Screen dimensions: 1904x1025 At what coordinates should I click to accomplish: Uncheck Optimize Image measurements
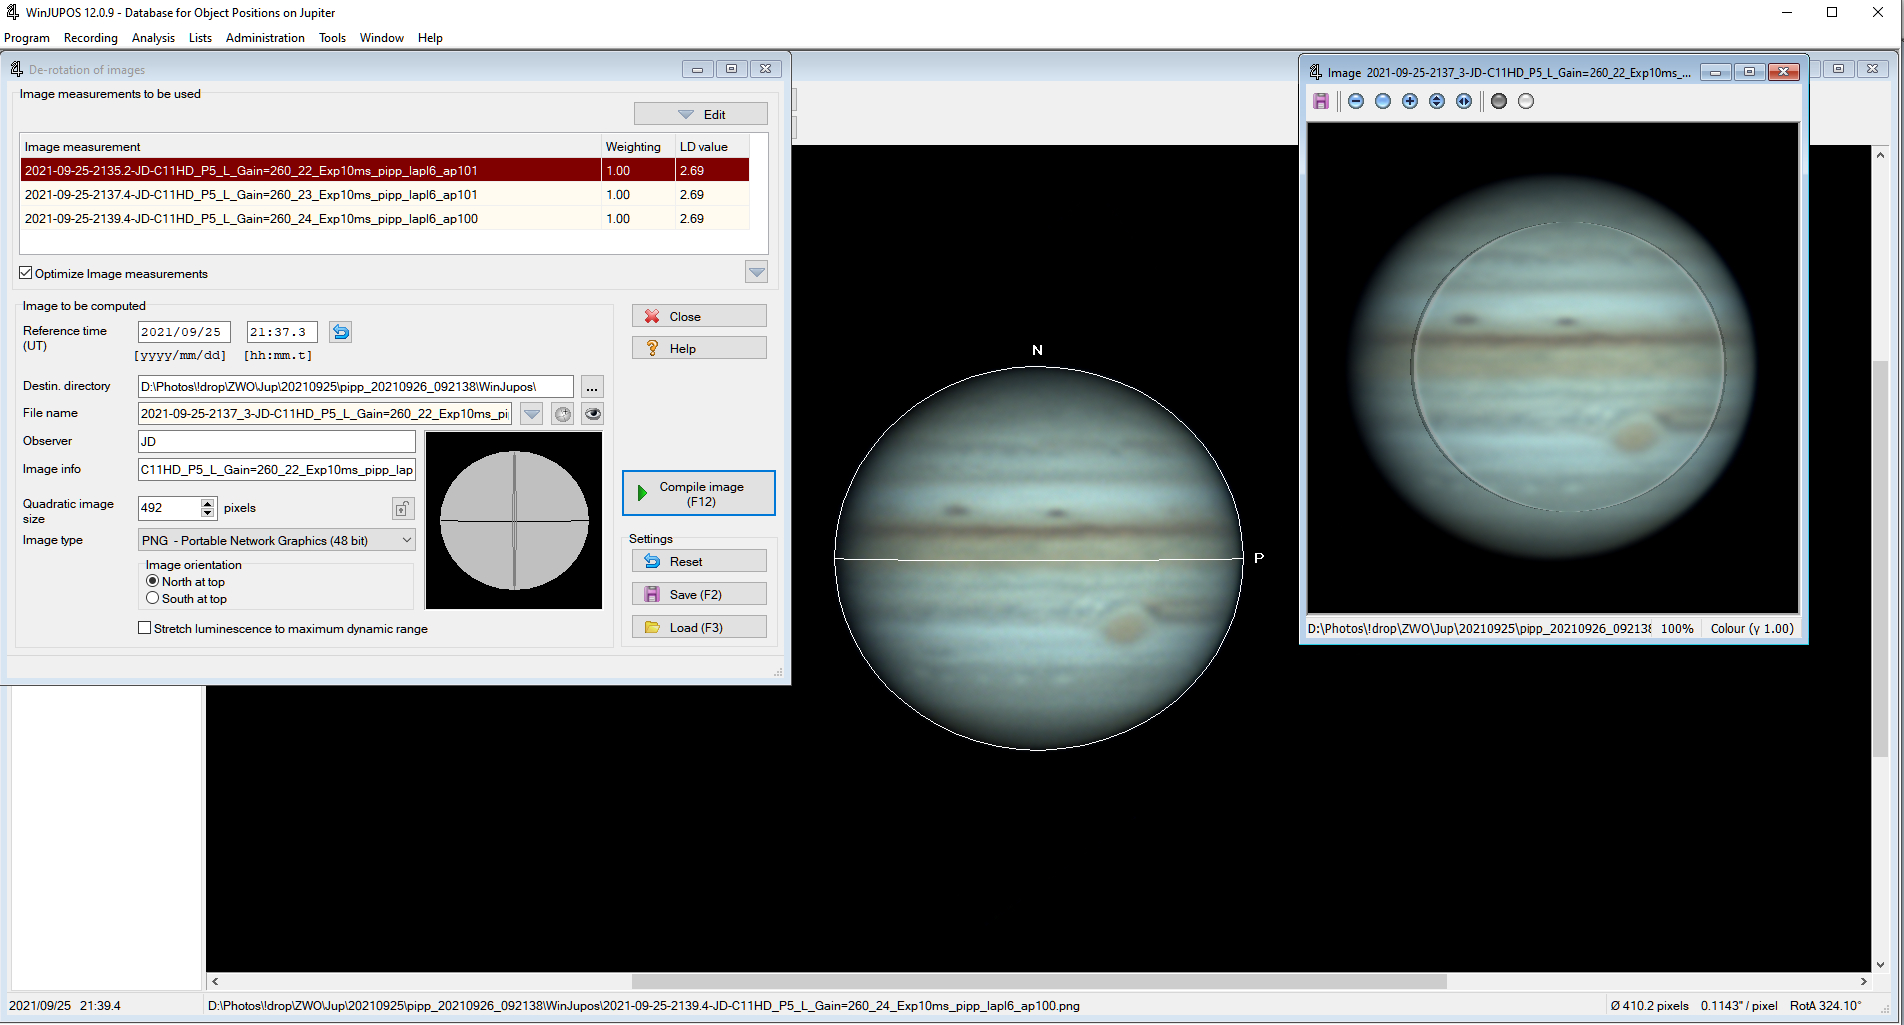26,273
